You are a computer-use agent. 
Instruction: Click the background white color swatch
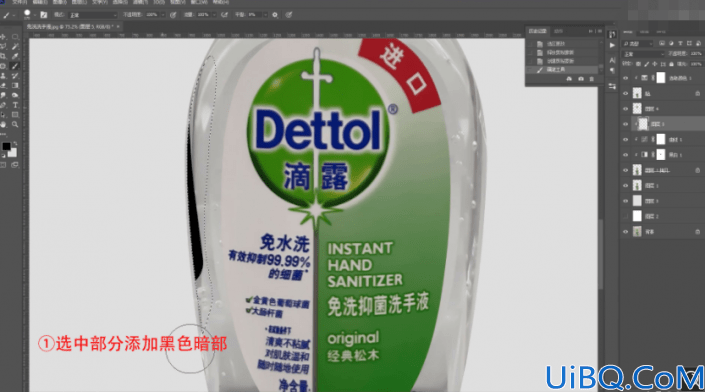click(x=13, y=153)
